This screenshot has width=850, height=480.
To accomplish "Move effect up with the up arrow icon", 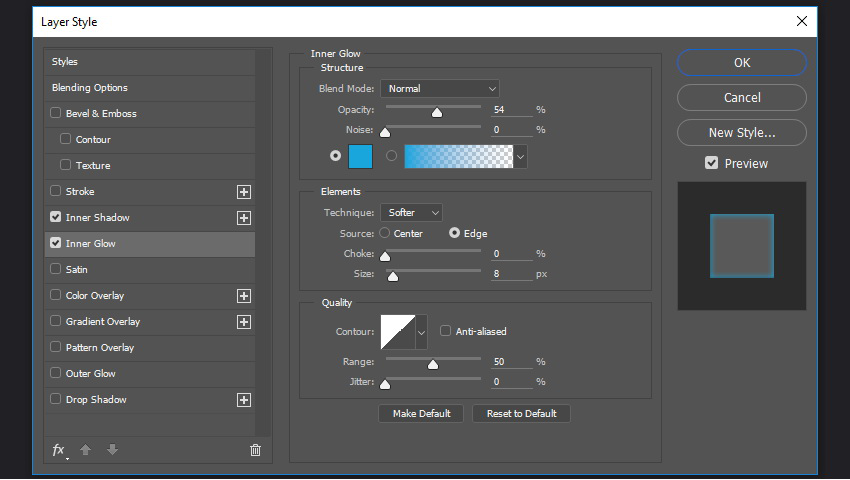I will click(86, 450).
